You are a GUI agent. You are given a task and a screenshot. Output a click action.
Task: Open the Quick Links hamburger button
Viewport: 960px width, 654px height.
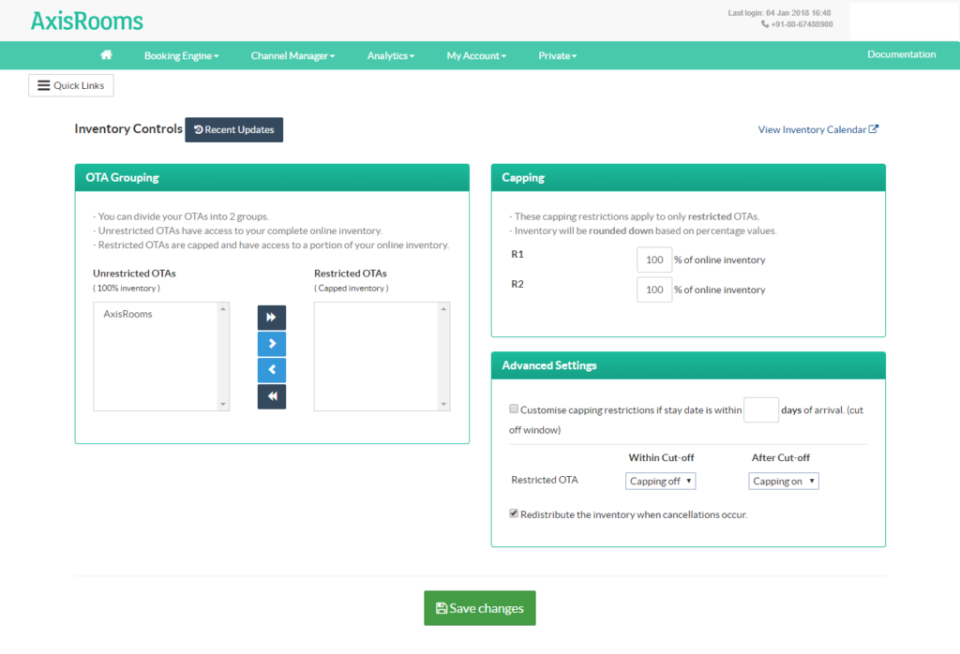71,86
